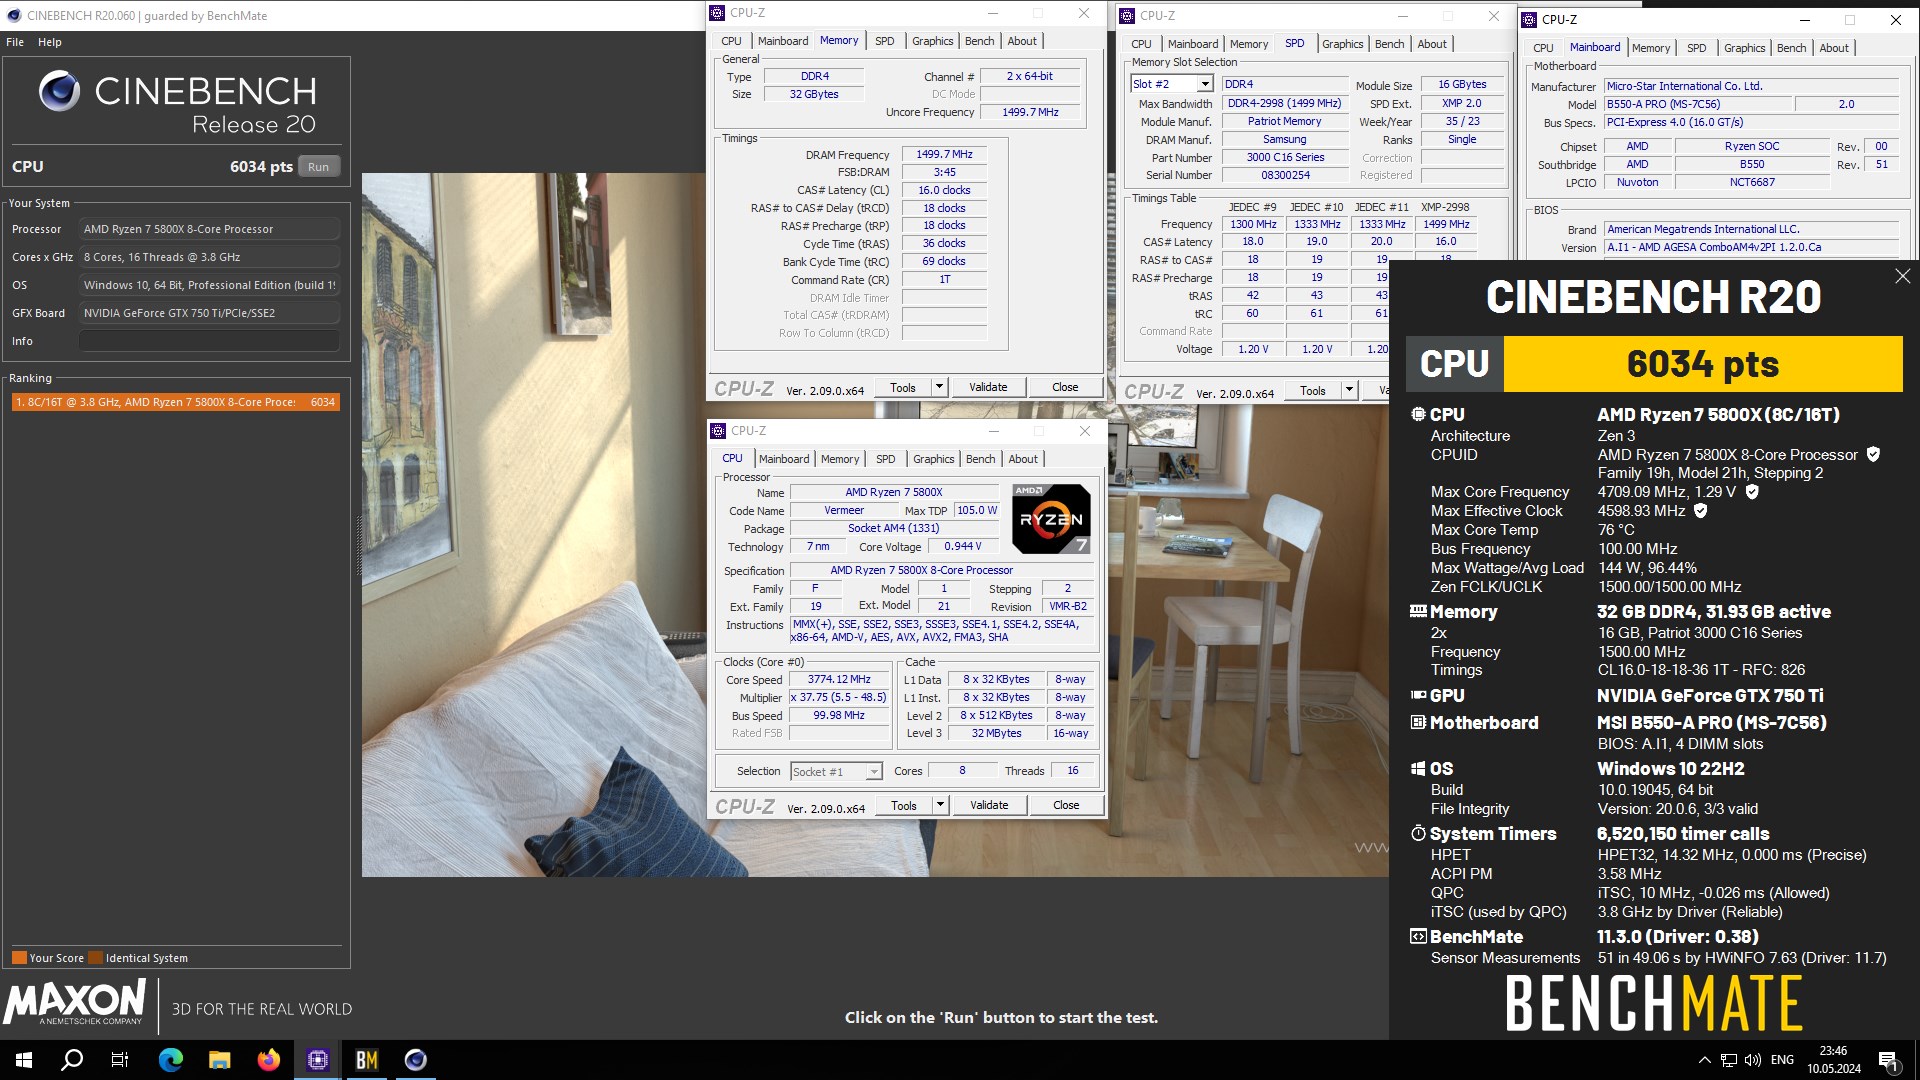This screenshot has width=1920, height=1080.
Task: Open CPU tab in CPU-Z Mainboard window
Action: 1543,48
